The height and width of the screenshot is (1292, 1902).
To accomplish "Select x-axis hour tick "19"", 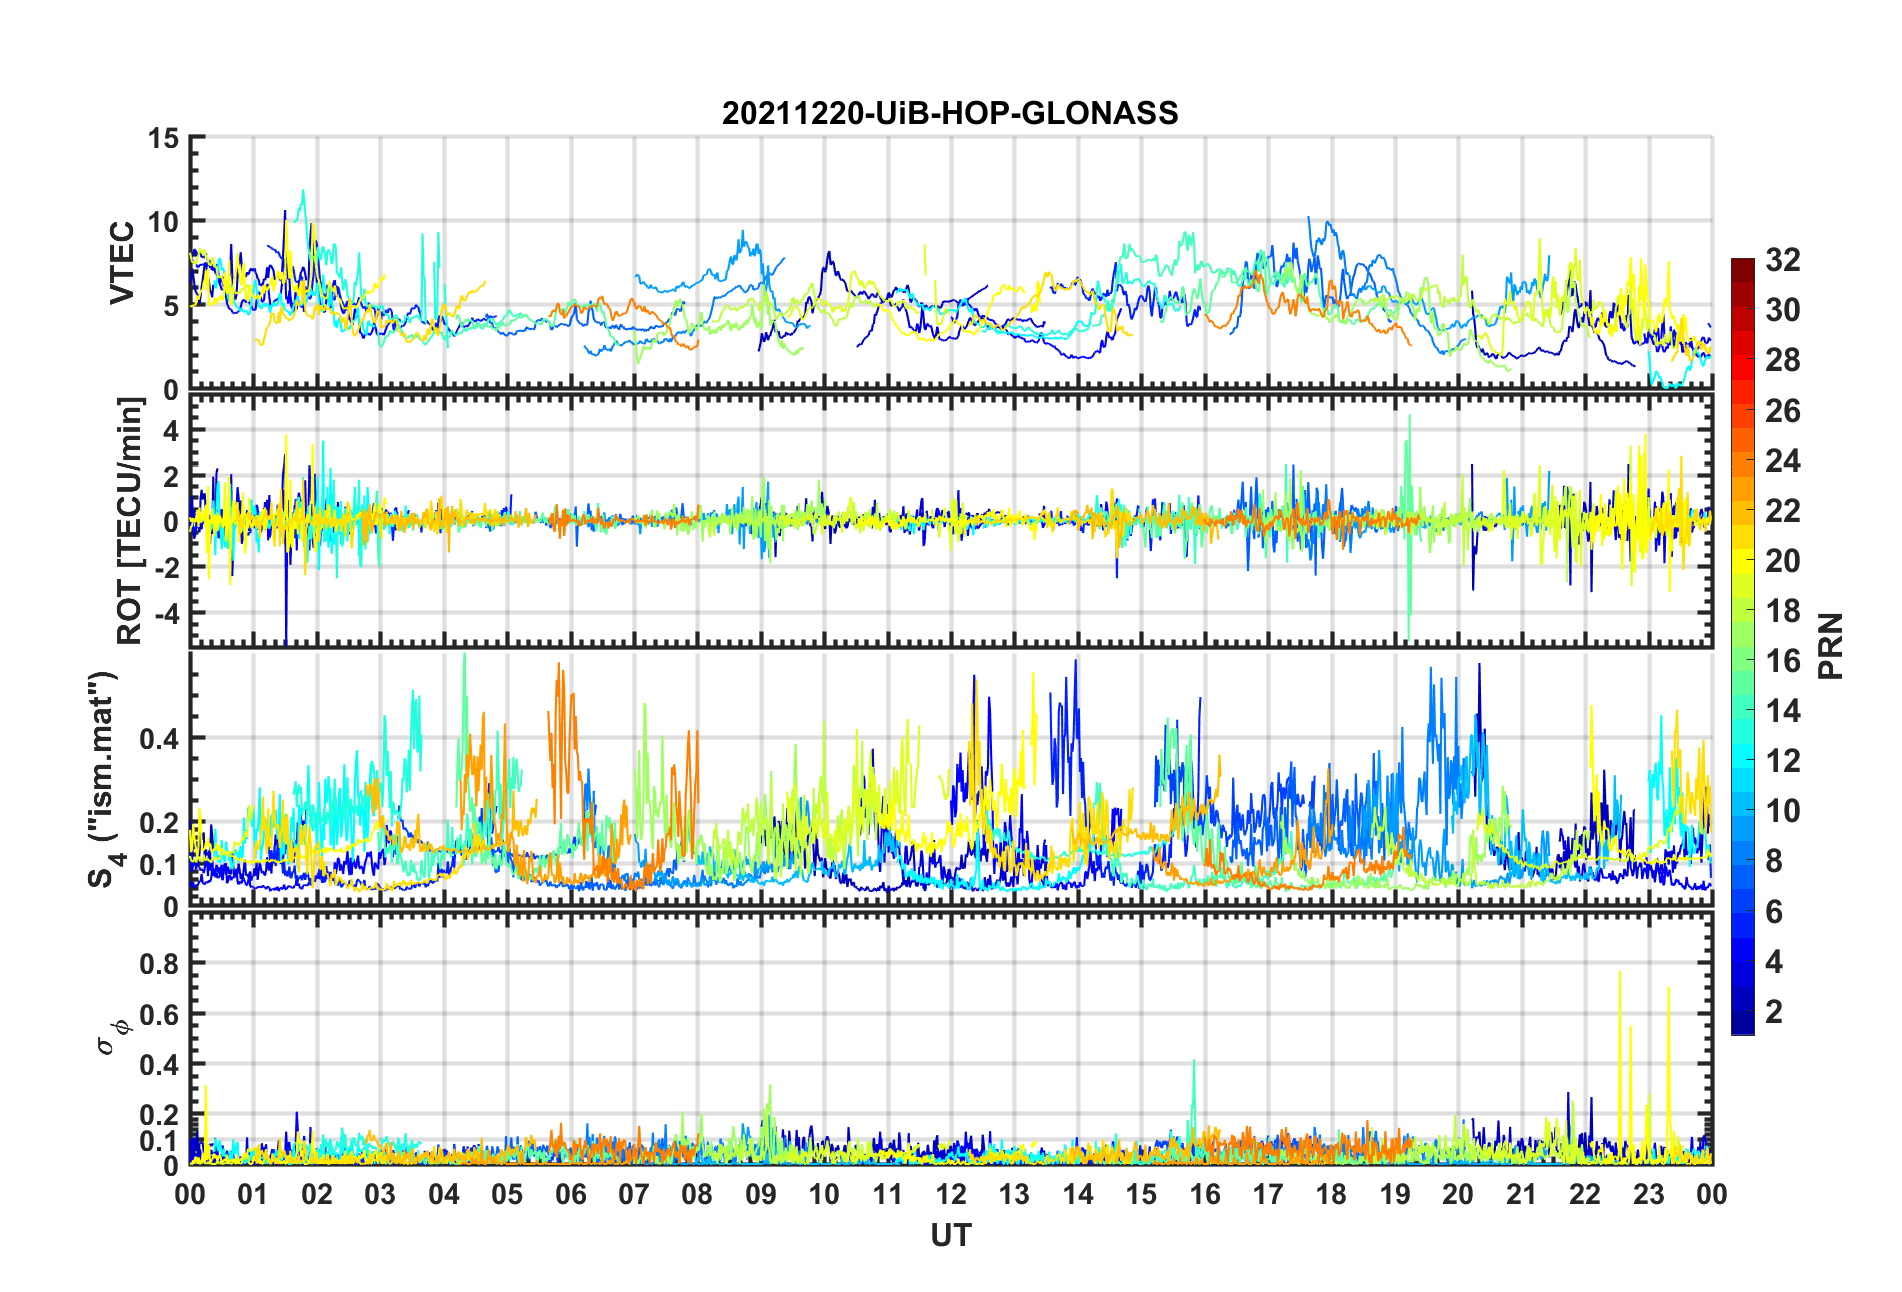I will tap(1395, 1194).
